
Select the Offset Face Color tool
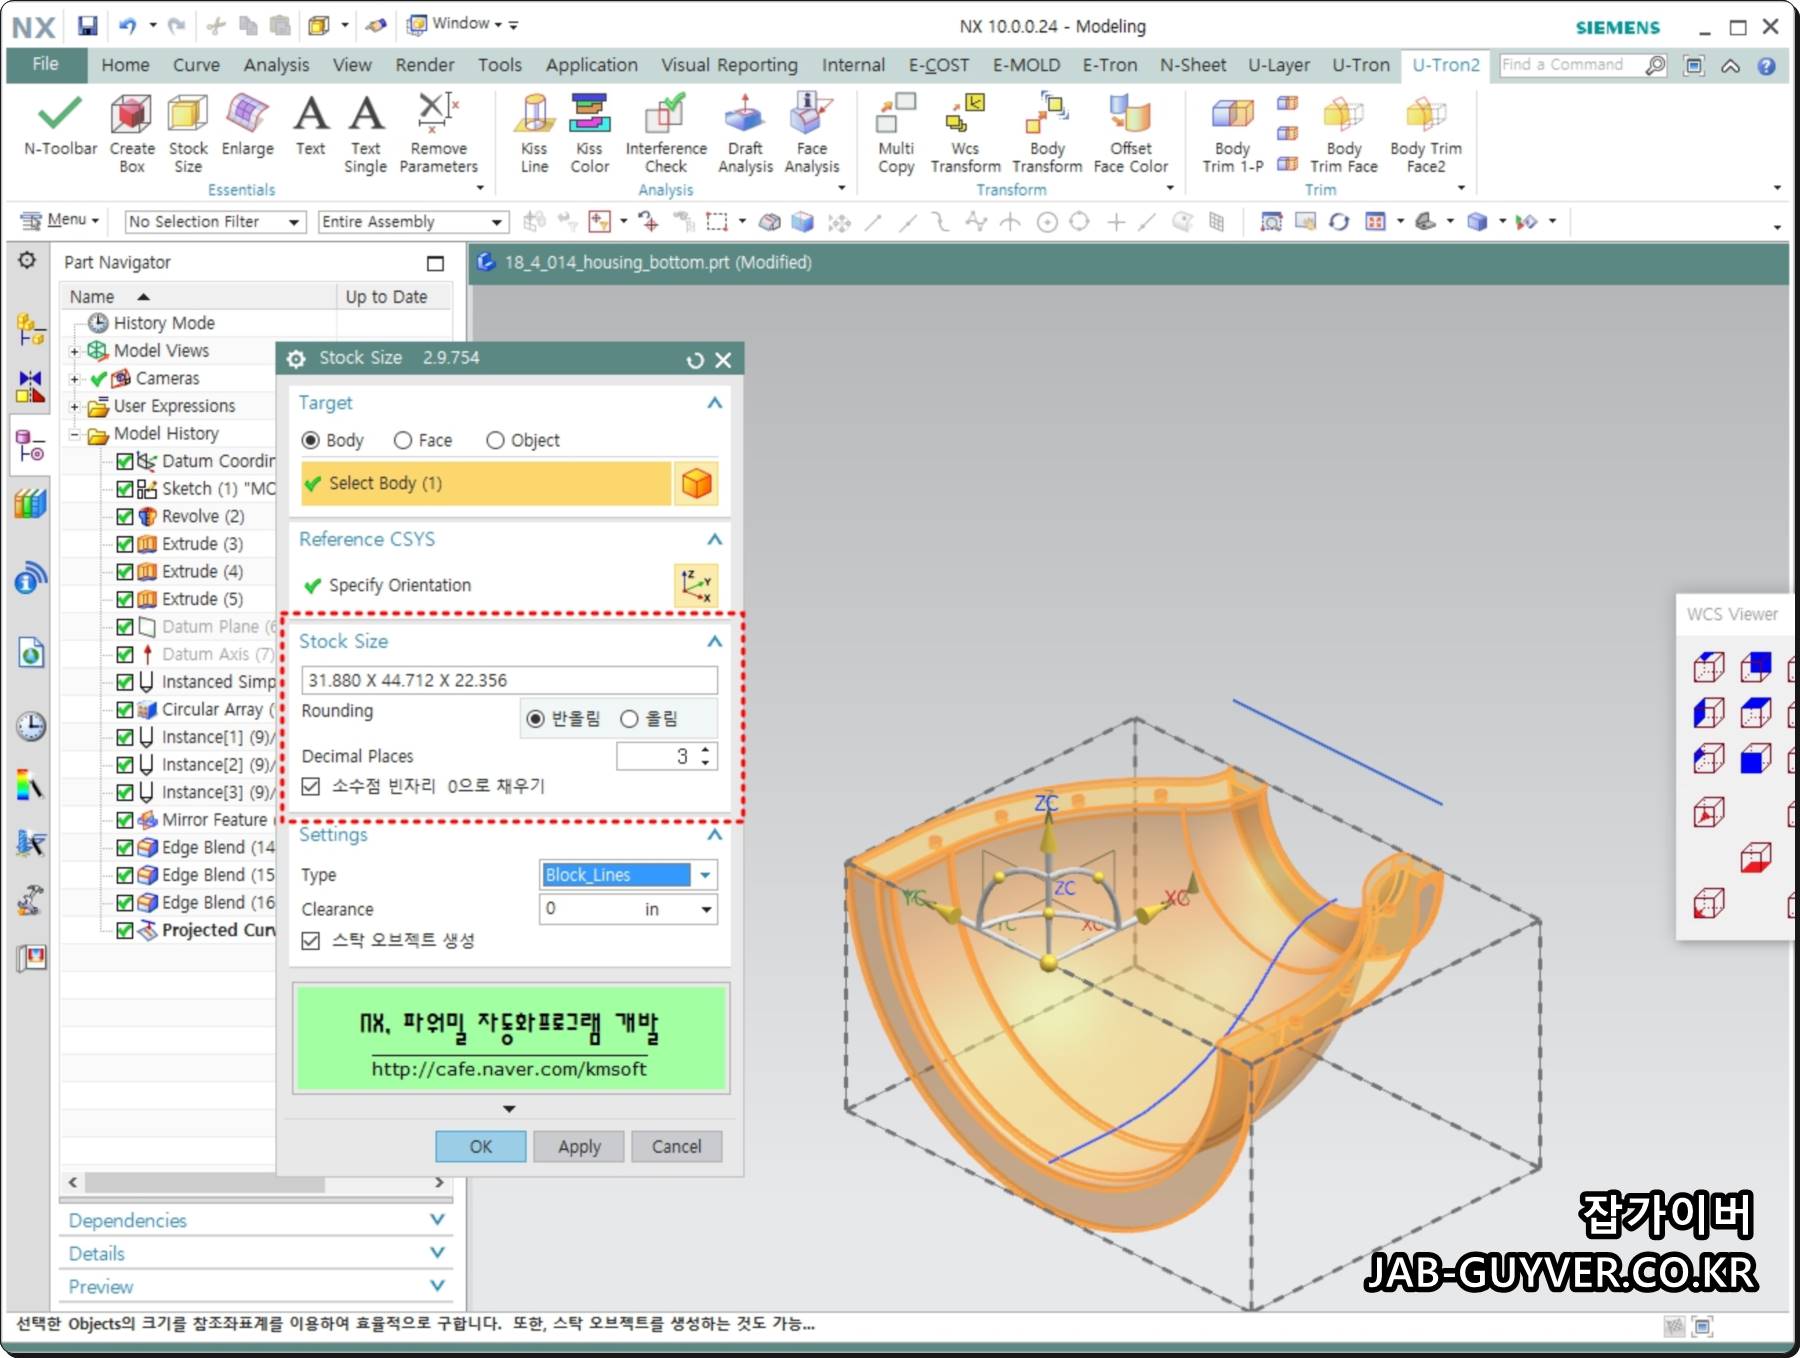tap(1131, 134)
